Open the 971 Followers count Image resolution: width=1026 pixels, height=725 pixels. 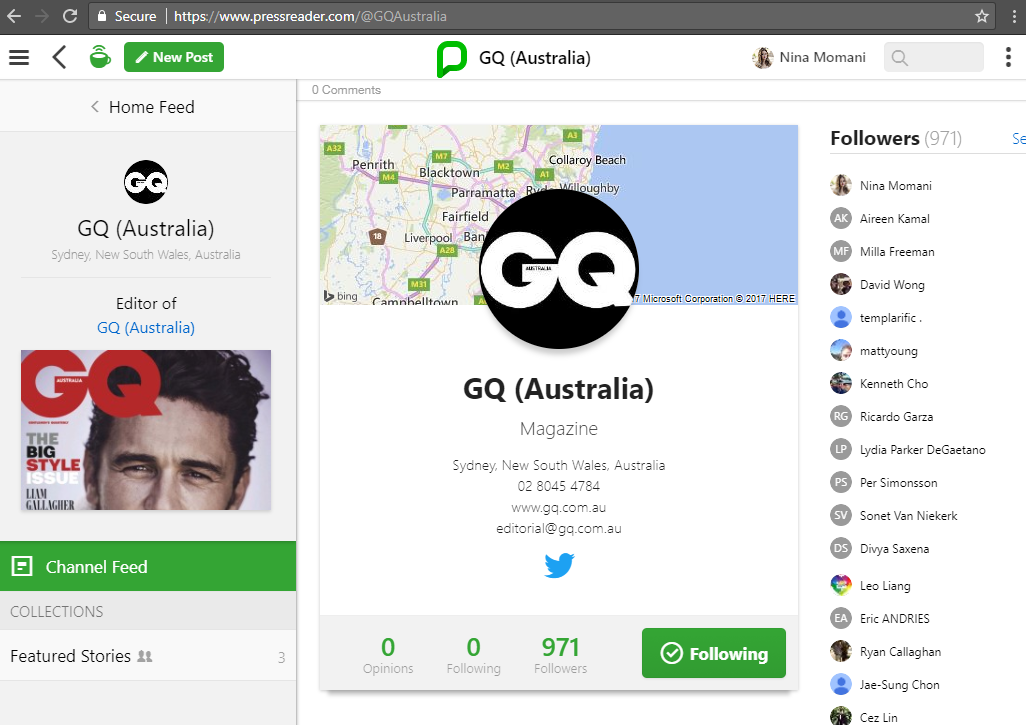pyautogui.click(x=560, y=654)
